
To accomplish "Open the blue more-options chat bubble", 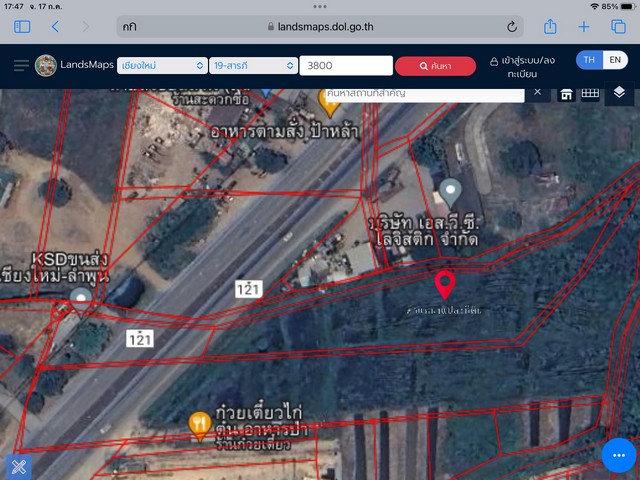I will tap(619, 456).
